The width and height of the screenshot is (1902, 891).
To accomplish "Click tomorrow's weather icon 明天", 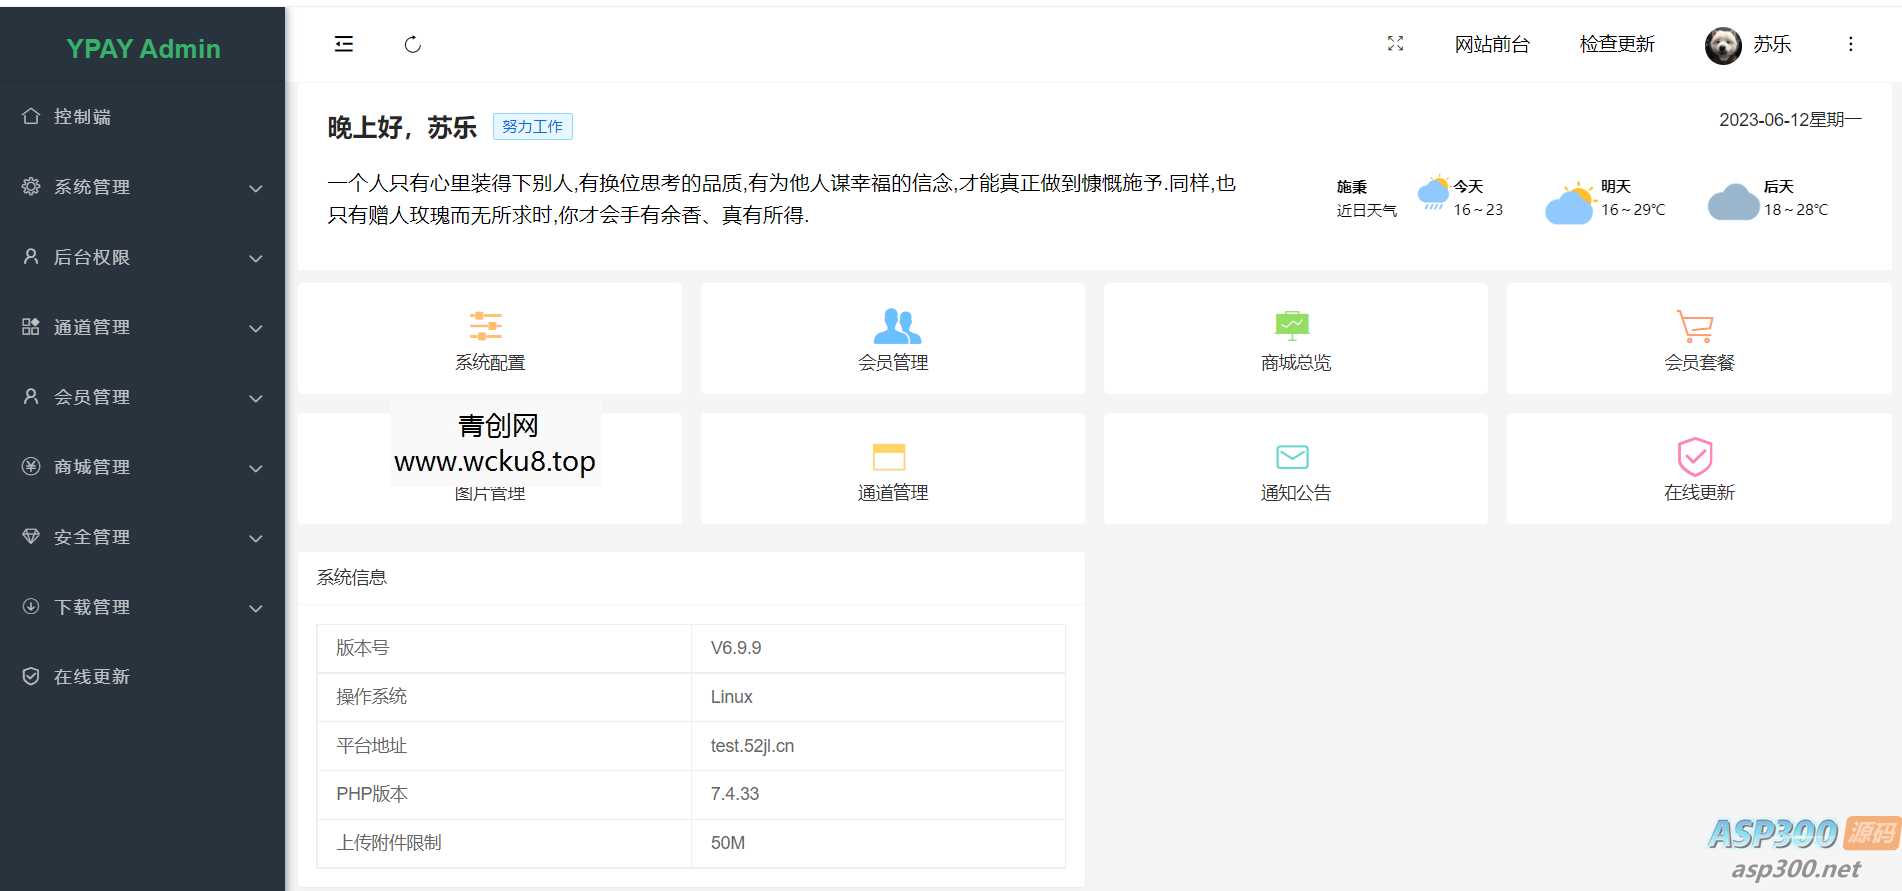I will pos(1570,203).
